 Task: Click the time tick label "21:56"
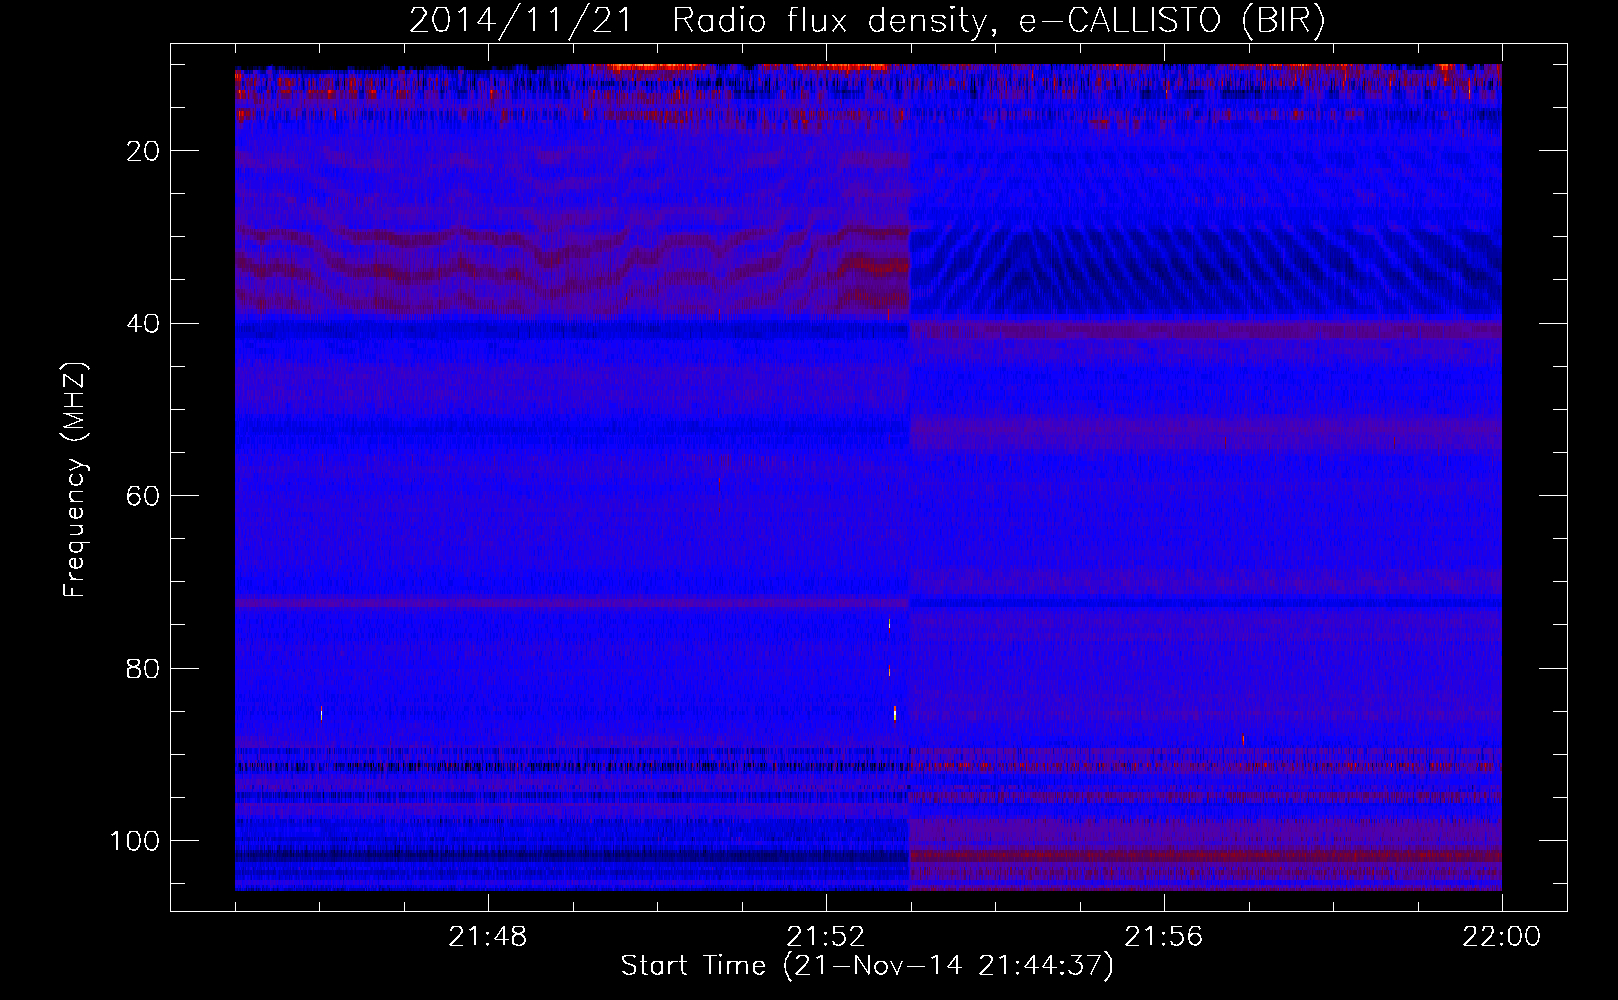(1164, 937)
